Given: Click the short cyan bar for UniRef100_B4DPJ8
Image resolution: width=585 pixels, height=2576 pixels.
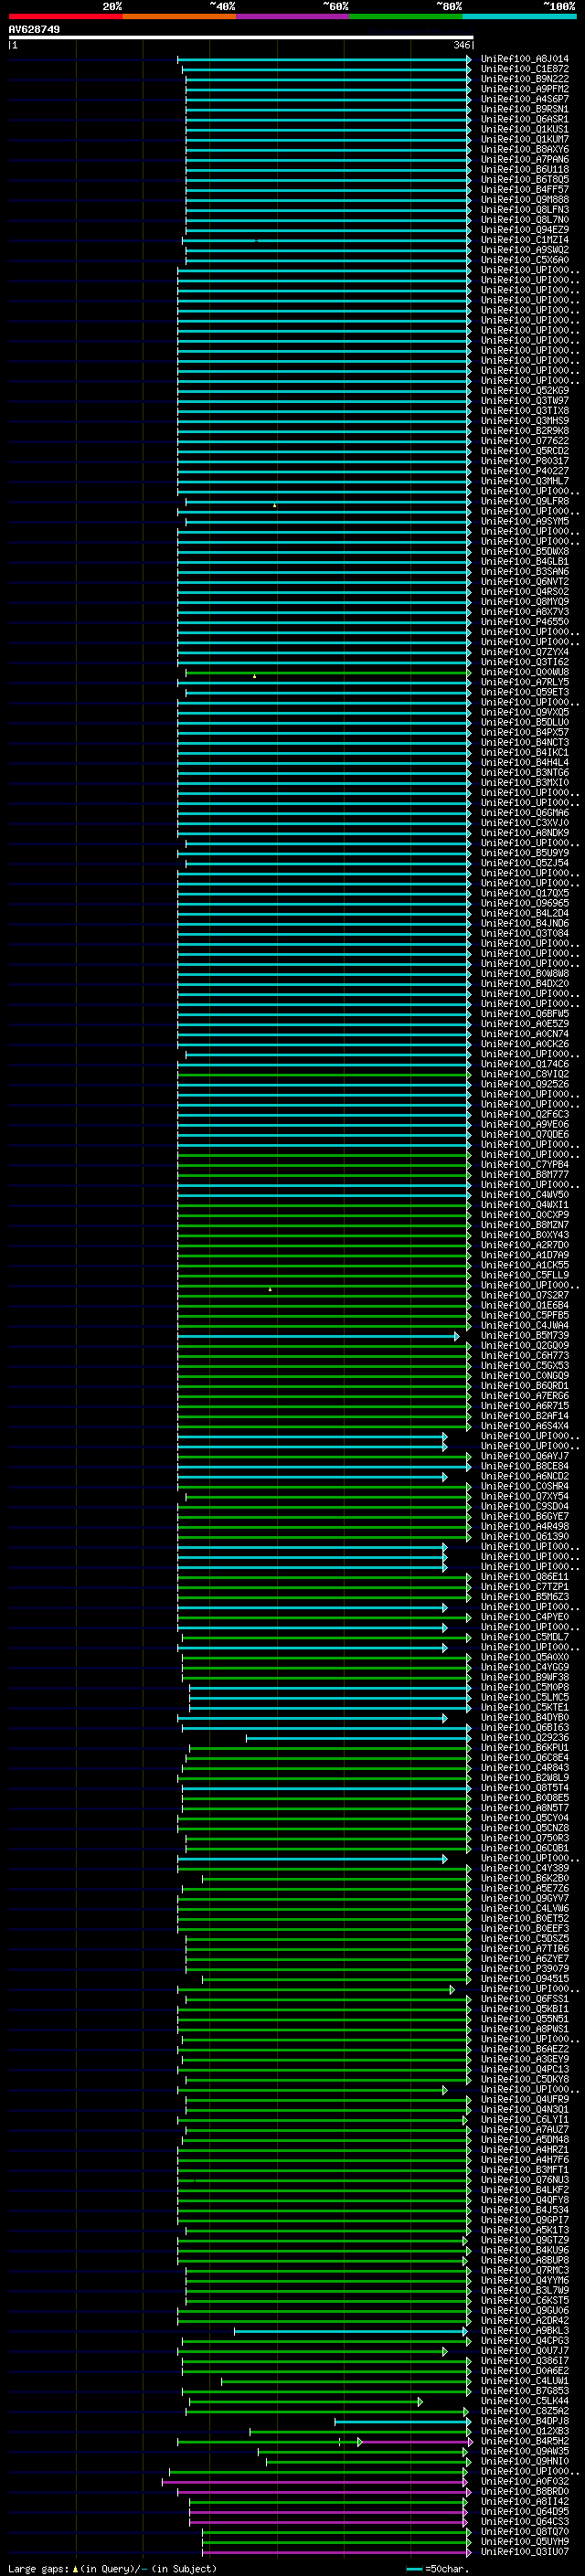Looking at the screenshot, I should pos(402,2420).
